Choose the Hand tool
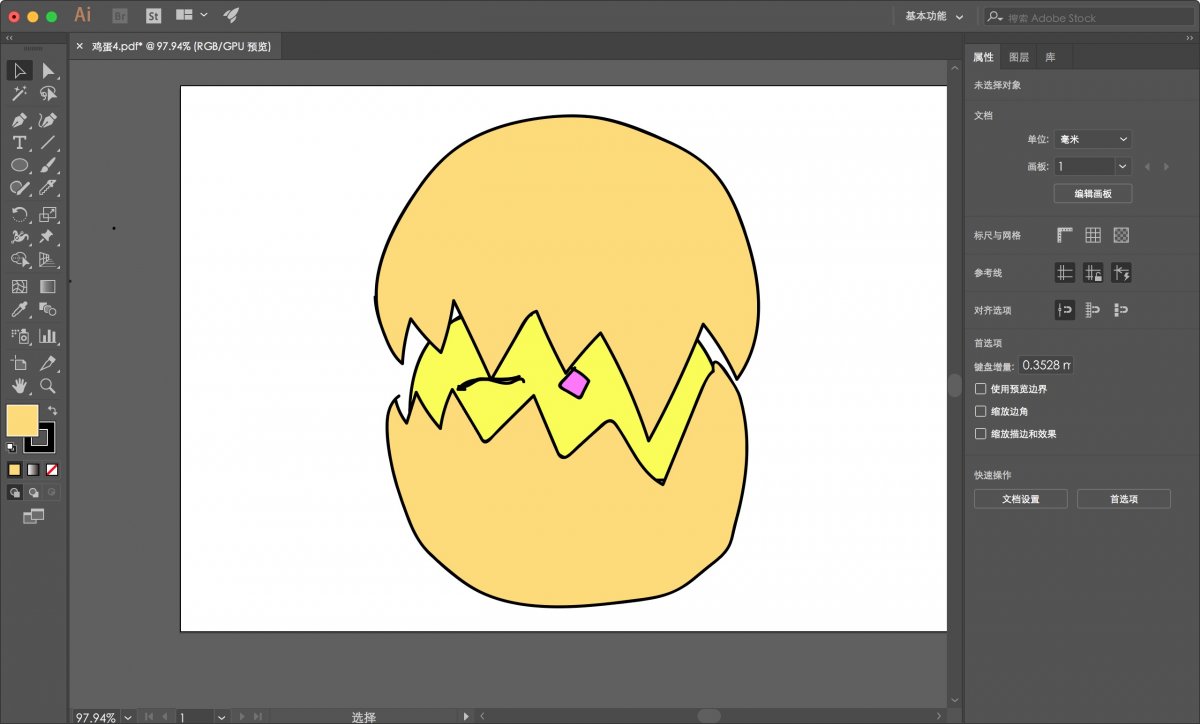Viewport: 1200px width, 724px height. coord(19,386)
